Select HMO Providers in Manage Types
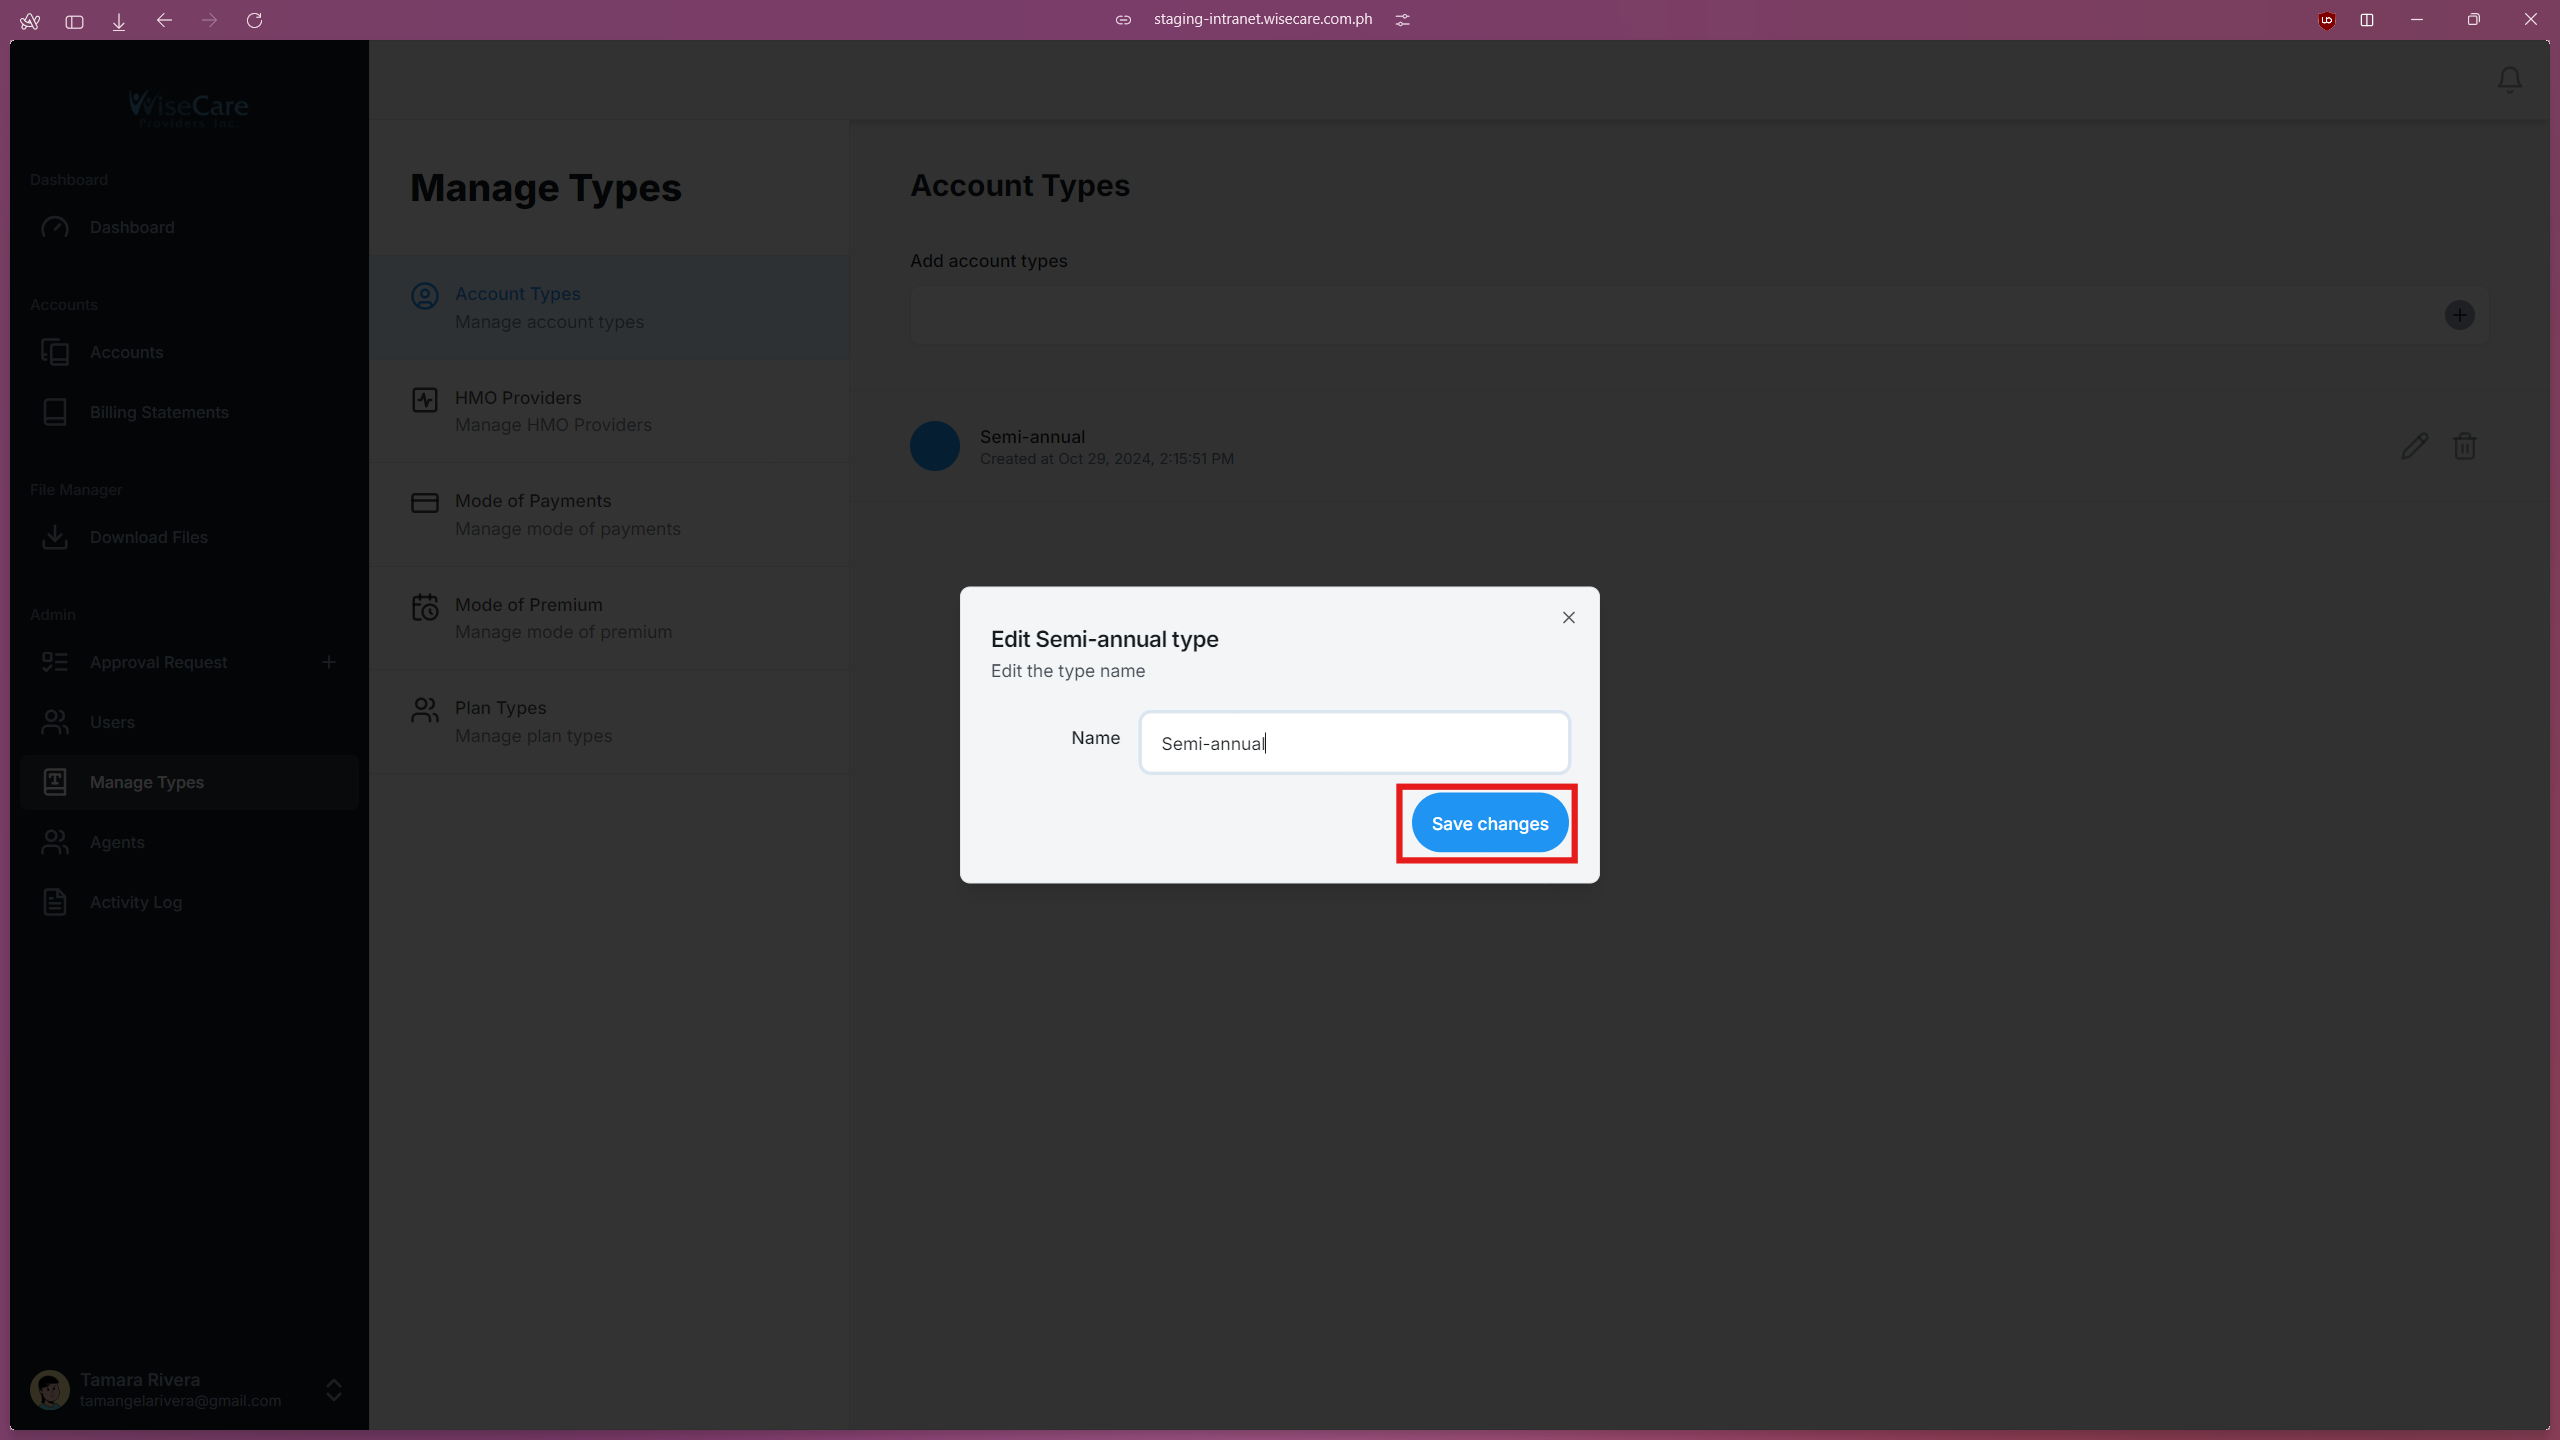This screenshot has width=2560, height=1440. coord(518,397)
